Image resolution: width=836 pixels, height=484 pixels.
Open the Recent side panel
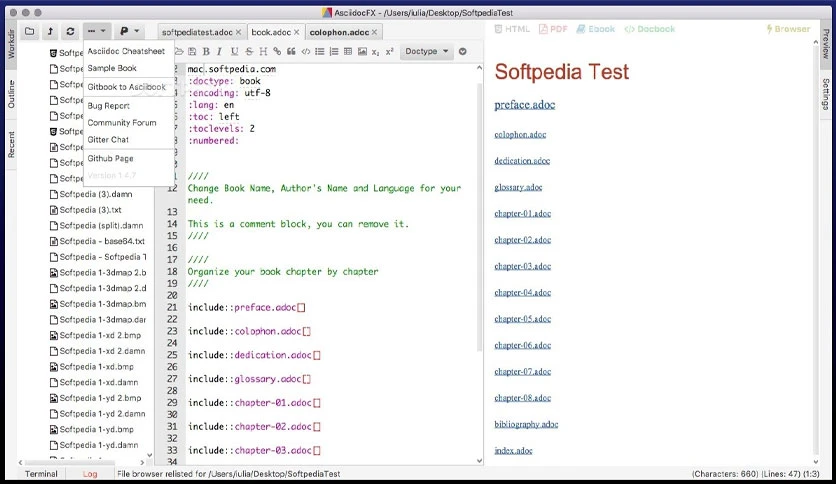tap(11, 144)
